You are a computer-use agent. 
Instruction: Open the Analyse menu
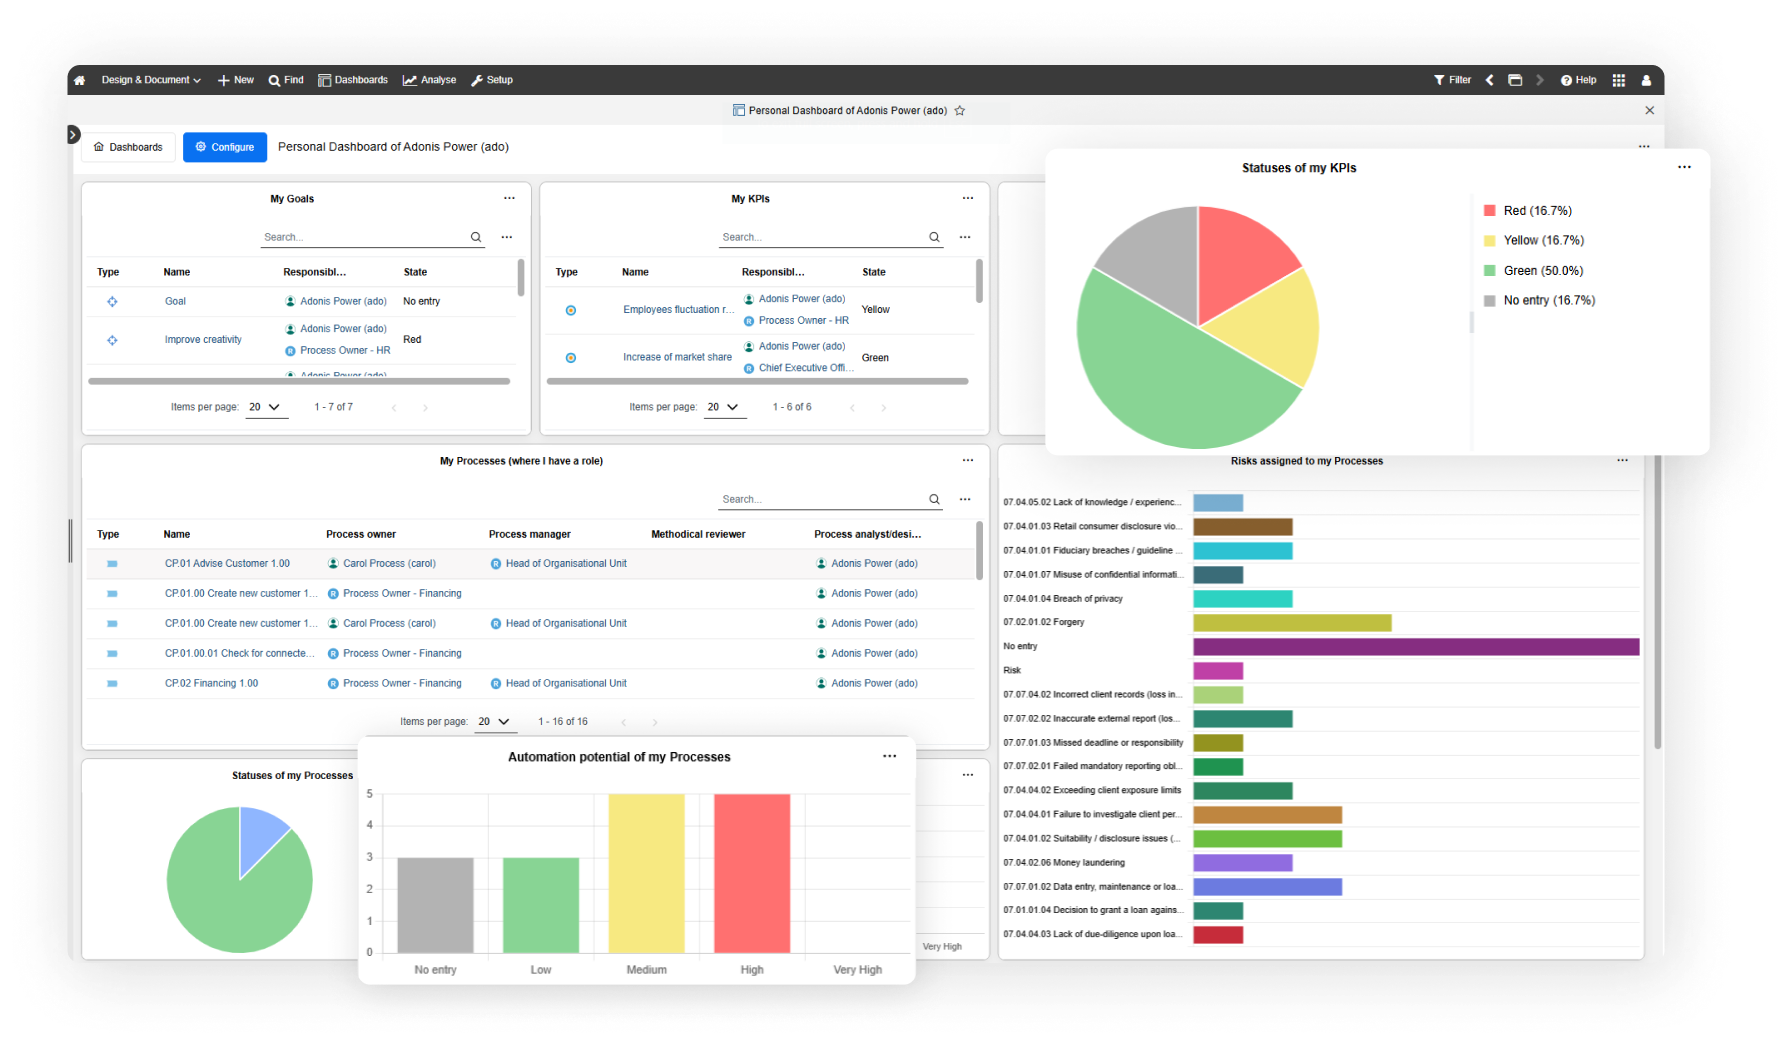coord(429,80)
